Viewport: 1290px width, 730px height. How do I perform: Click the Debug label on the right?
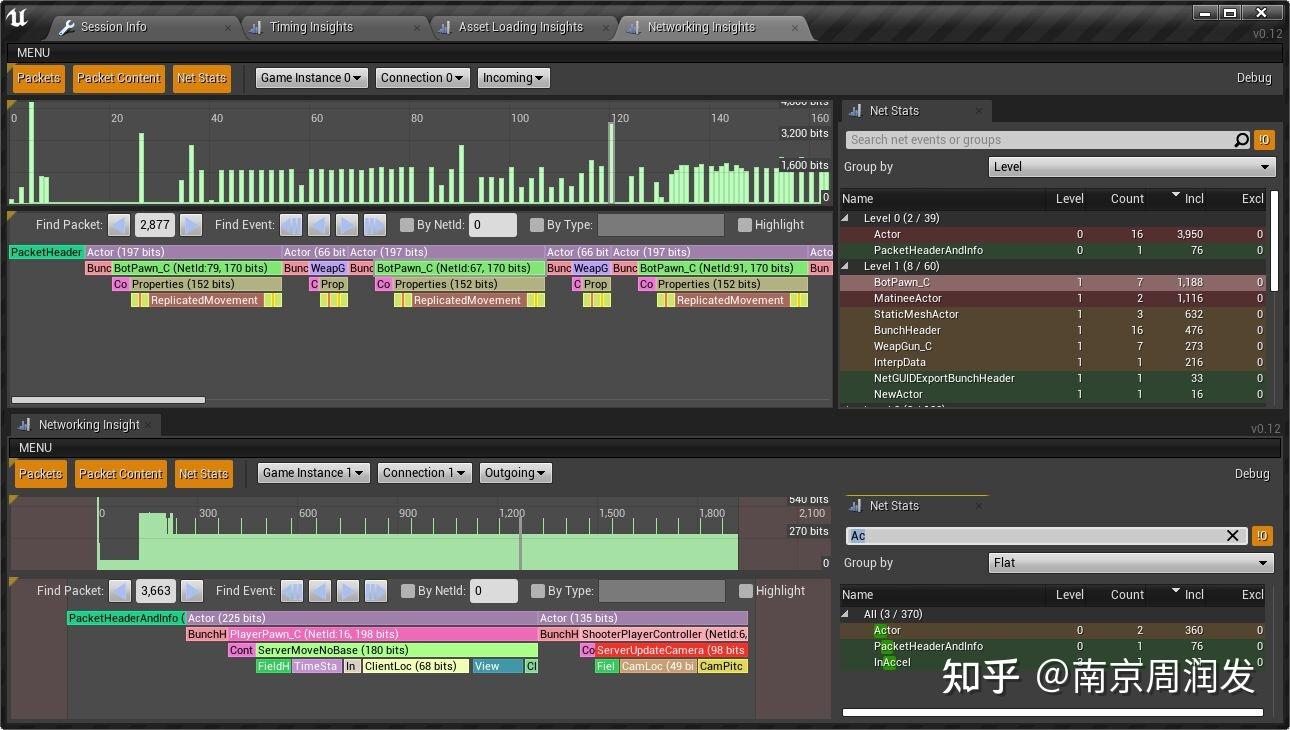click(x=1253, y=77)
